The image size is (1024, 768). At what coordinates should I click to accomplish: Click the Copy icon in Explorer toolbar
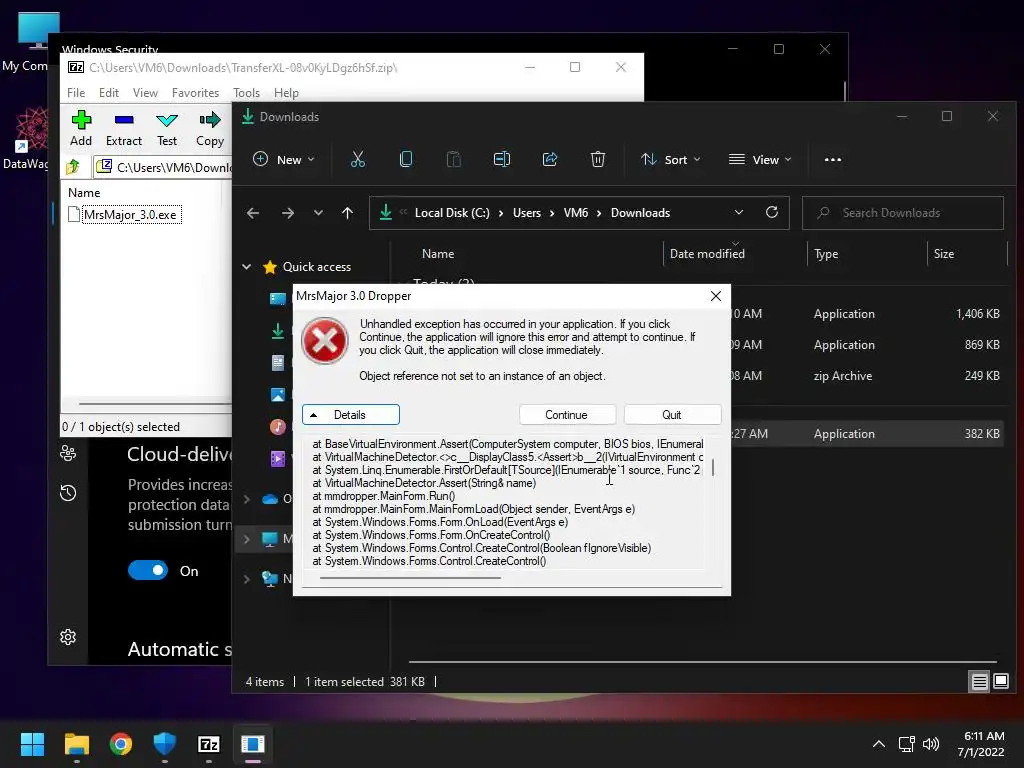406,159
